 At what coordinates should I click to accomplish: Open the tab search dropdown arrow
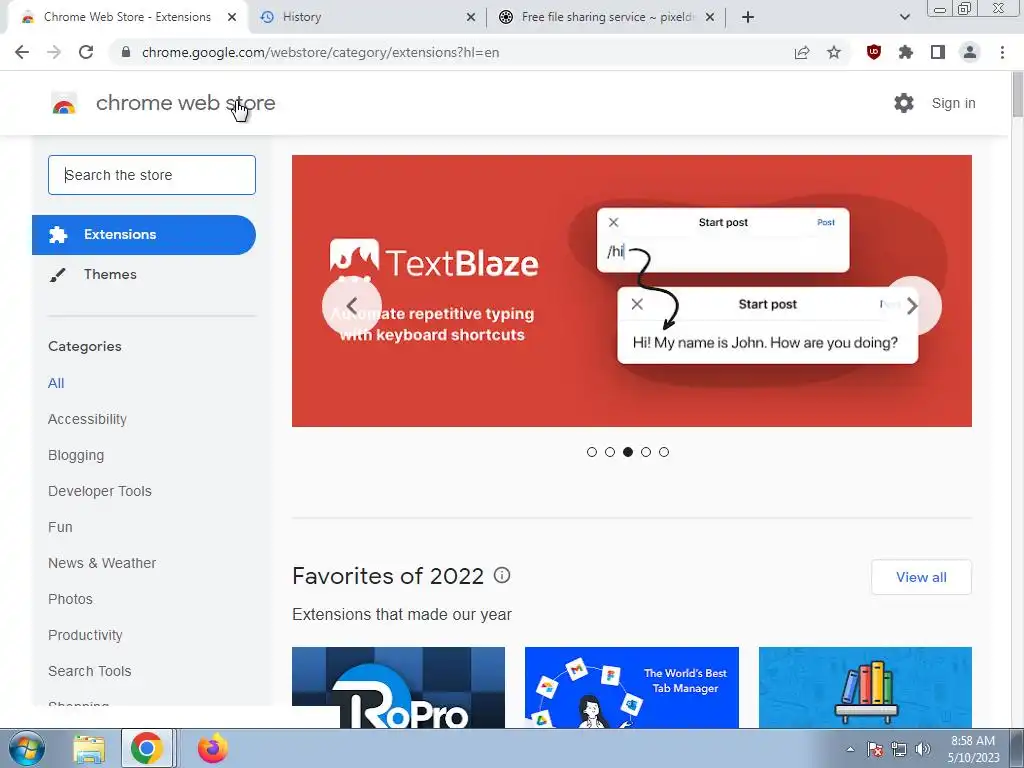904,17
